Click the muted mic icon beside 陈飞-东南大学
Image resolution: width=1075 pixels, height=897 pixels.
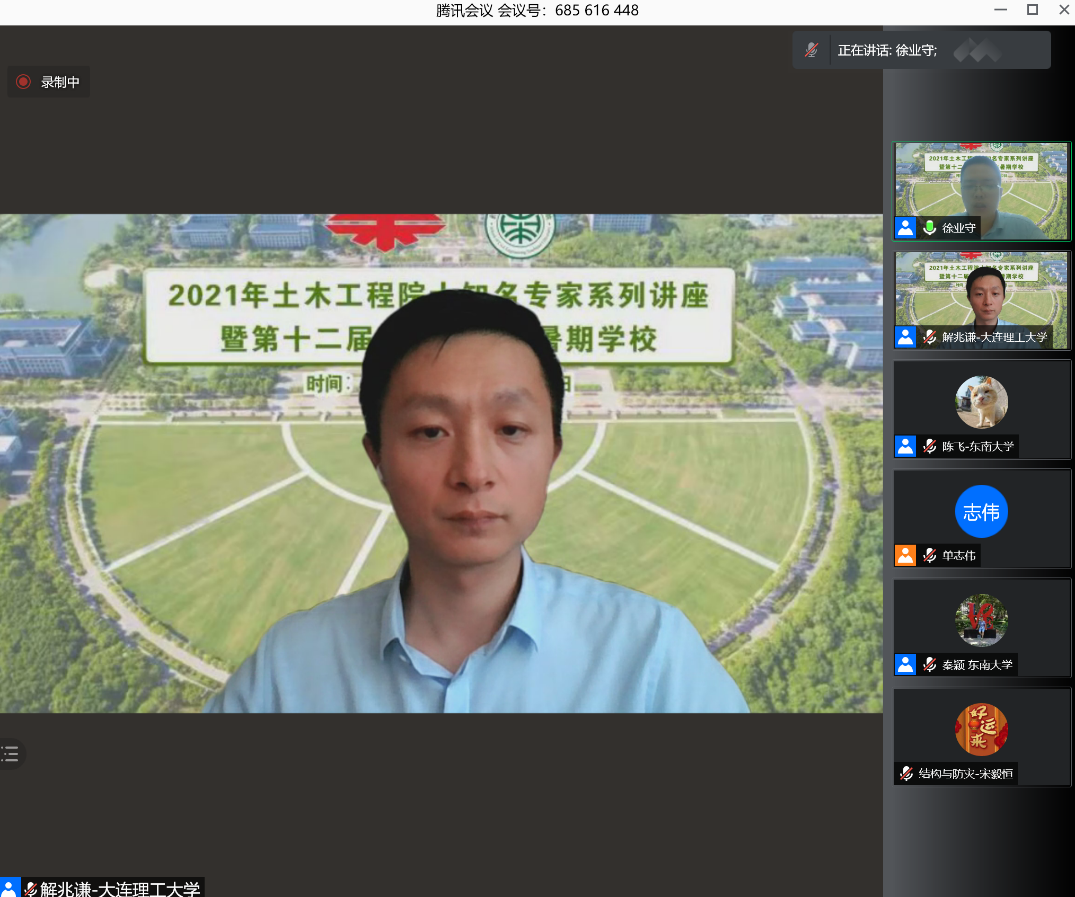(x=930, y=446)
